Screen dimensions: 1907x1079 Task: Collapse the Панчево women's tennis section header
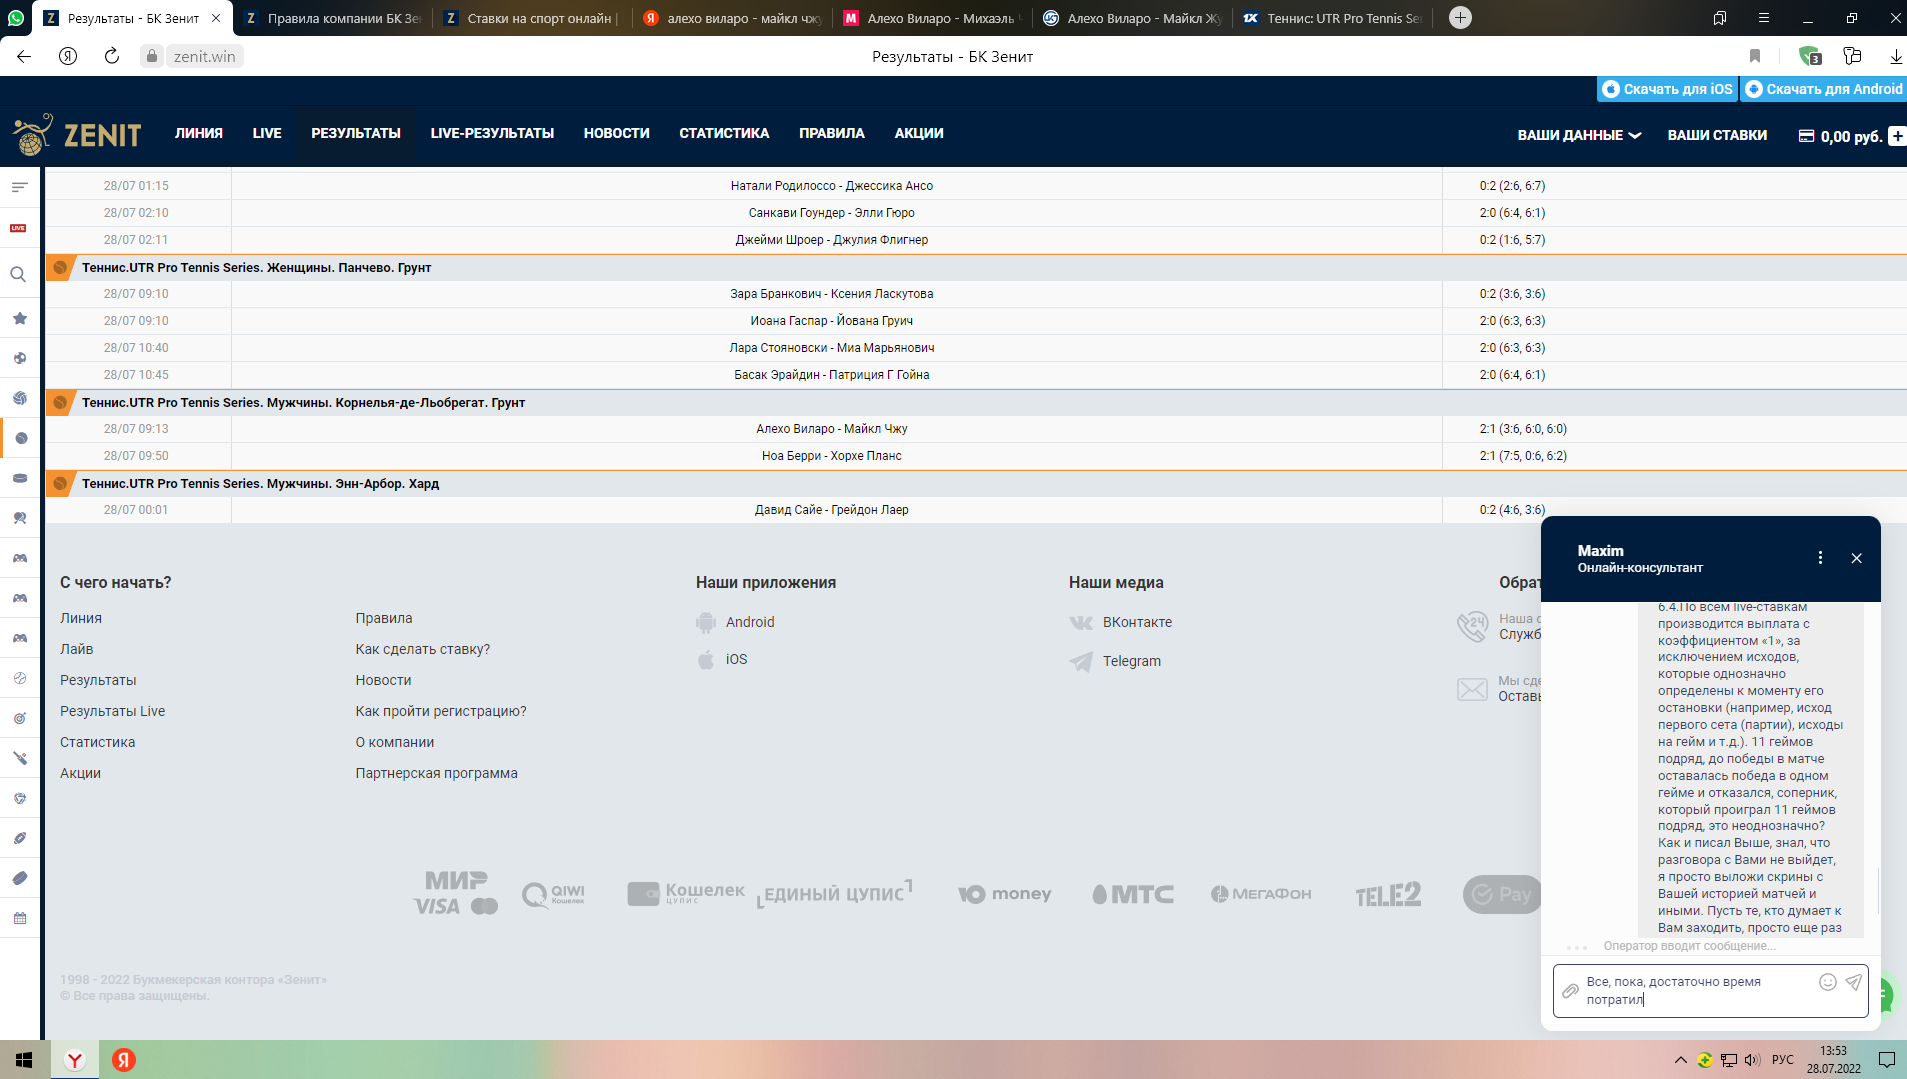257,268
